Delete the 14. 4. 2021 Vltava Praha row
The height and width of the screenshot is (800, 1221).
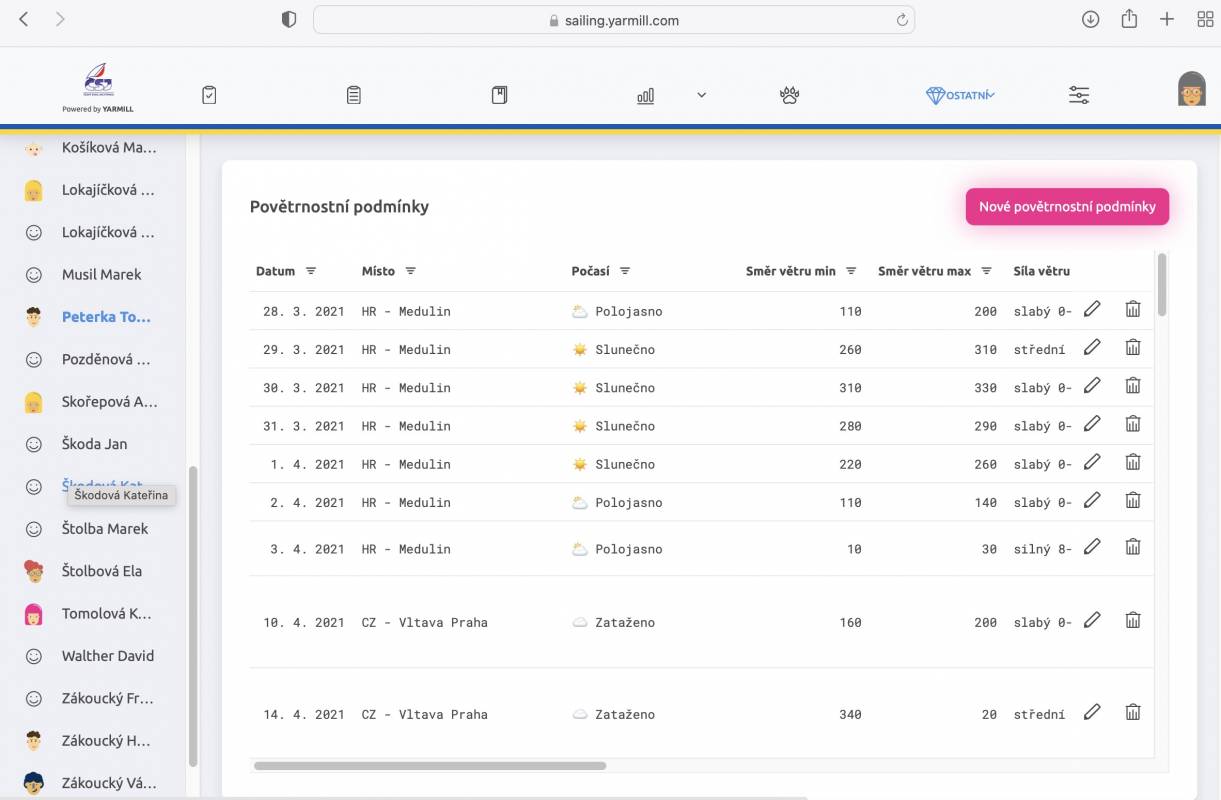coord(1133,713)
